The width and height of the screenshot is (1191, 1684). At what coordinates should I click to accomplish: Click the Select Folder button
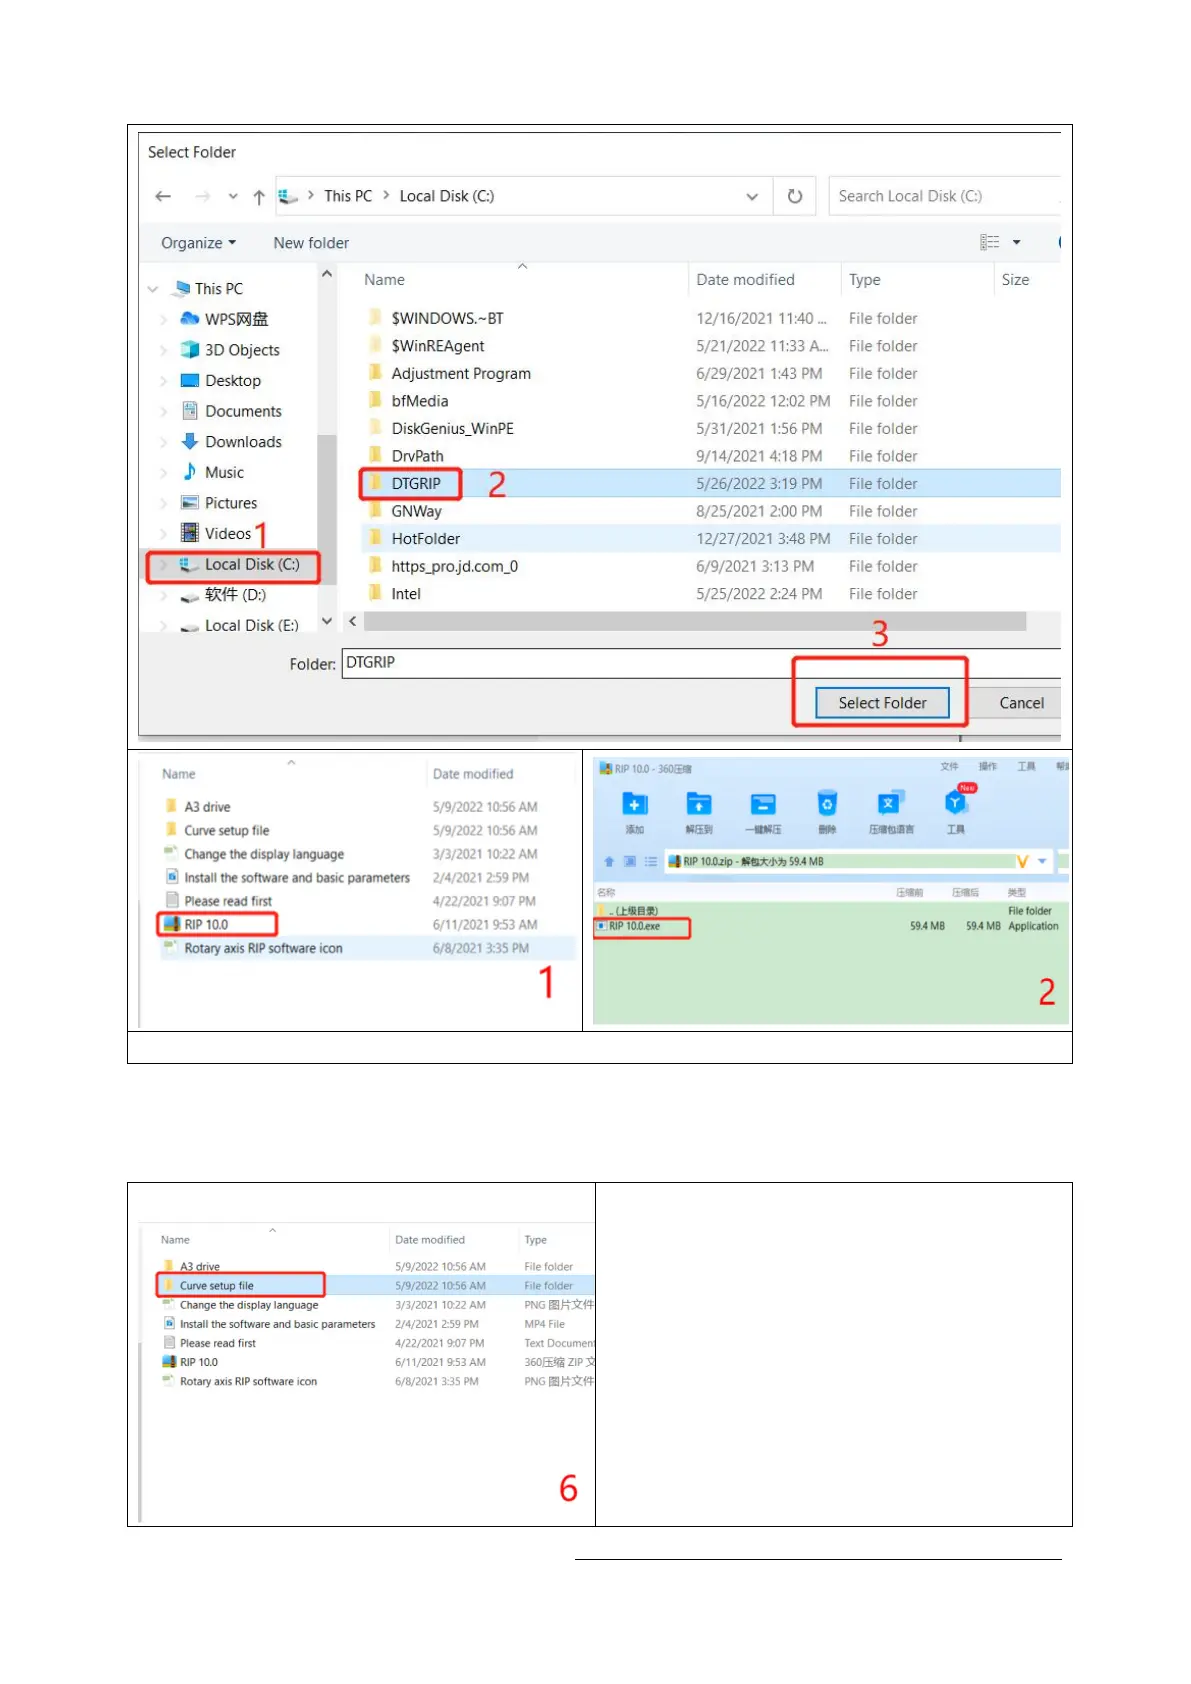(x=882, y=703)
